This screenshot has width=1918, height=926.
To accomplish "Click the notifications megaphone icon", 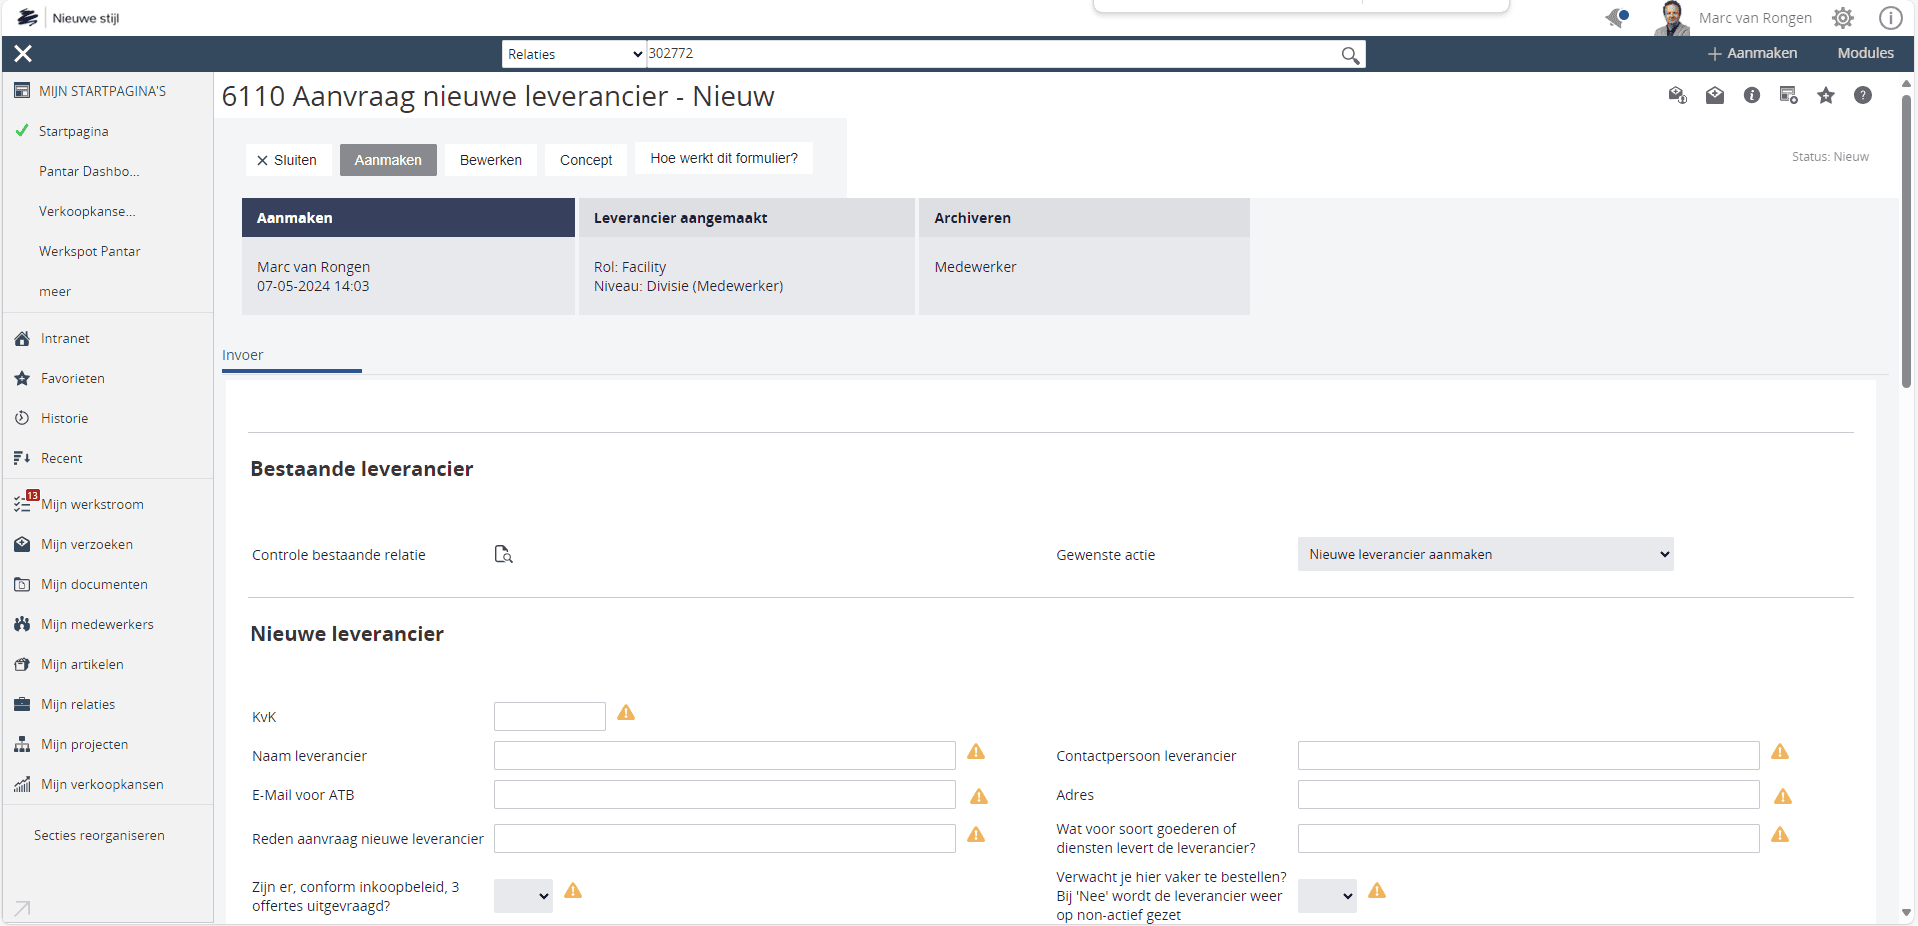I will tap(1616, 18).
